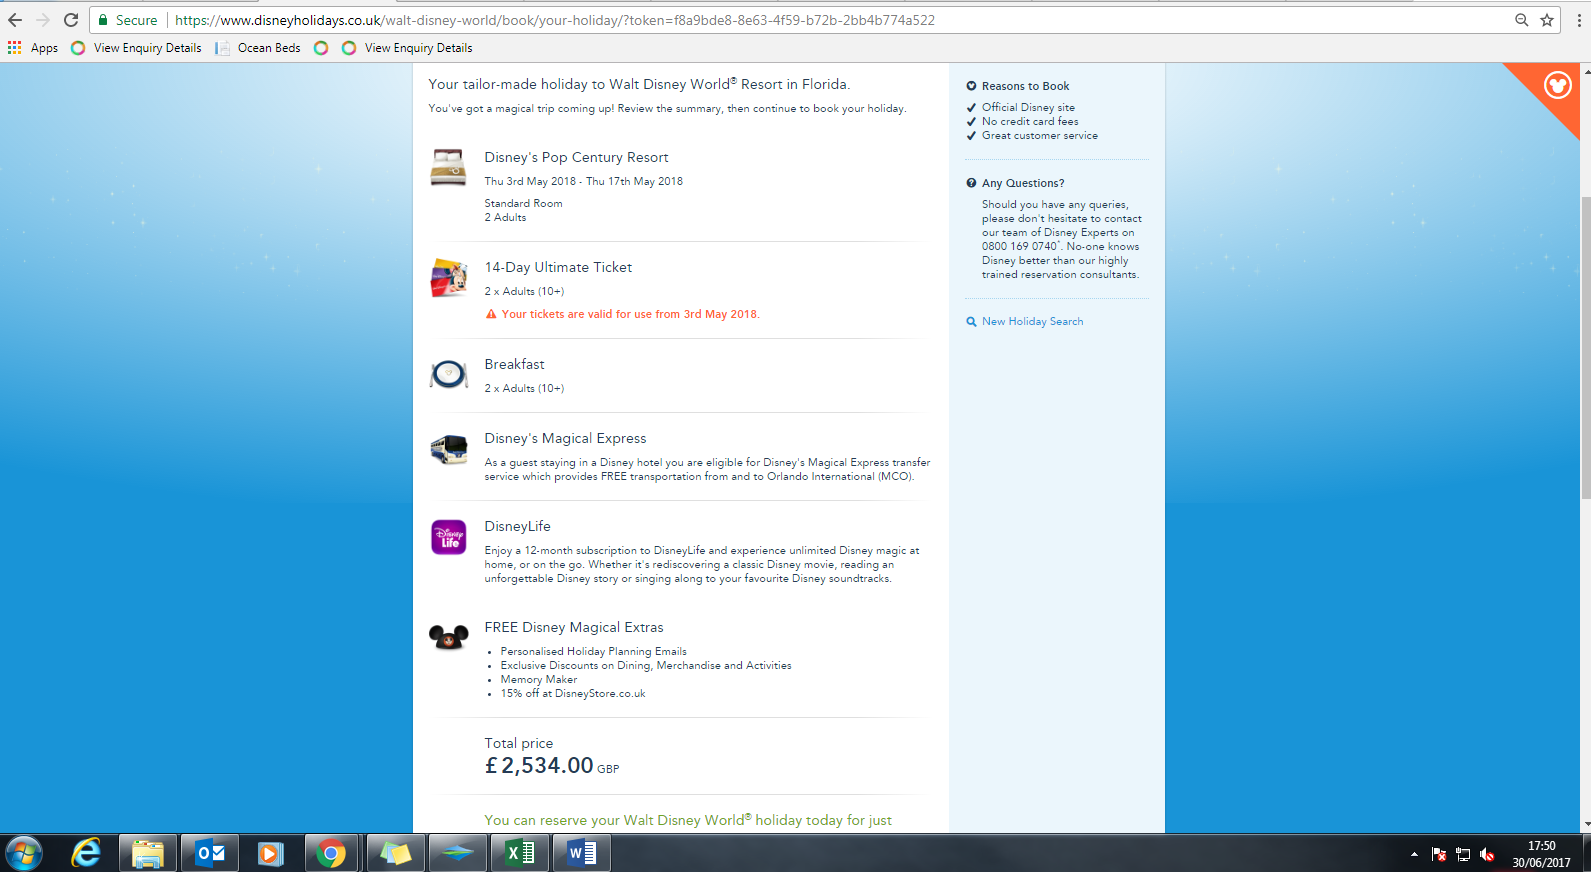Open the Ocean Beds bookmark
Screen dimensions: 1591x872
click(258, 48)
